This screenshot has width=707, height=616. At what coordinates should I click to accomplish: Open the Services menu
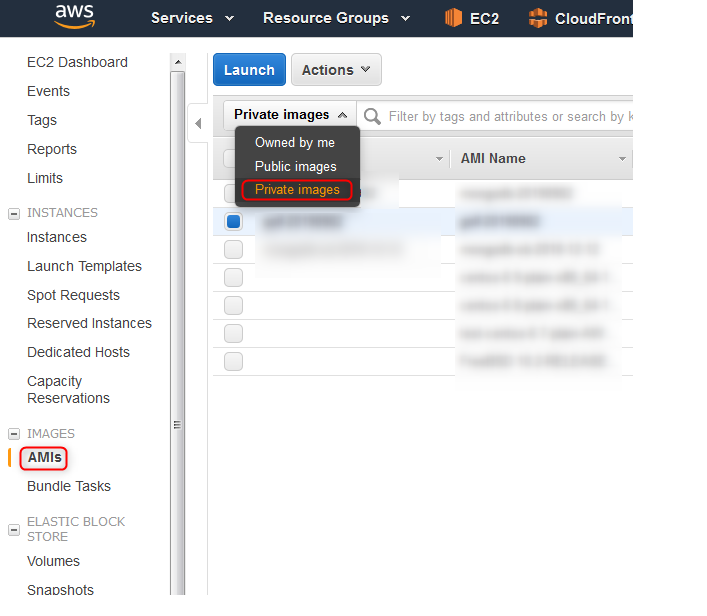(x=193, y=18)
